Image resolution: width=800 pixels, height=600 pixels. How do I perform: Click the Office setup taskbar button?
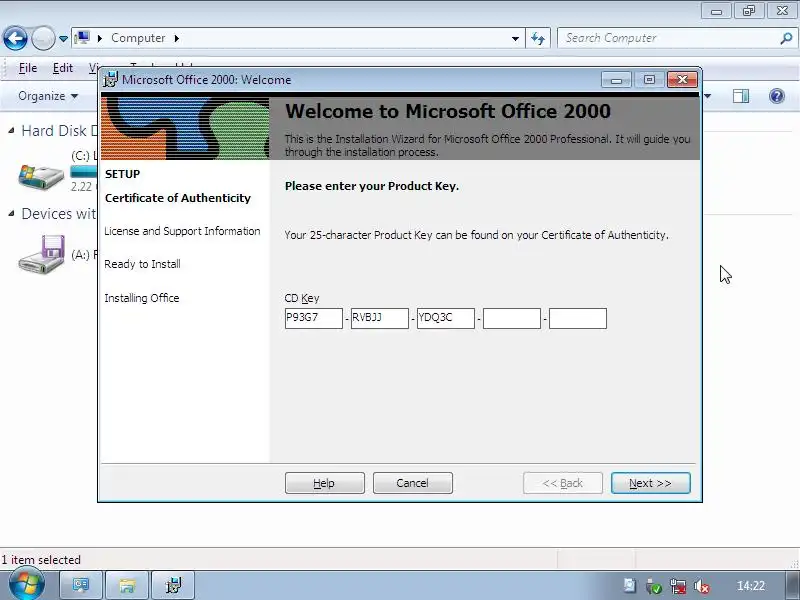pyautogui.click(x=173, y=585)
